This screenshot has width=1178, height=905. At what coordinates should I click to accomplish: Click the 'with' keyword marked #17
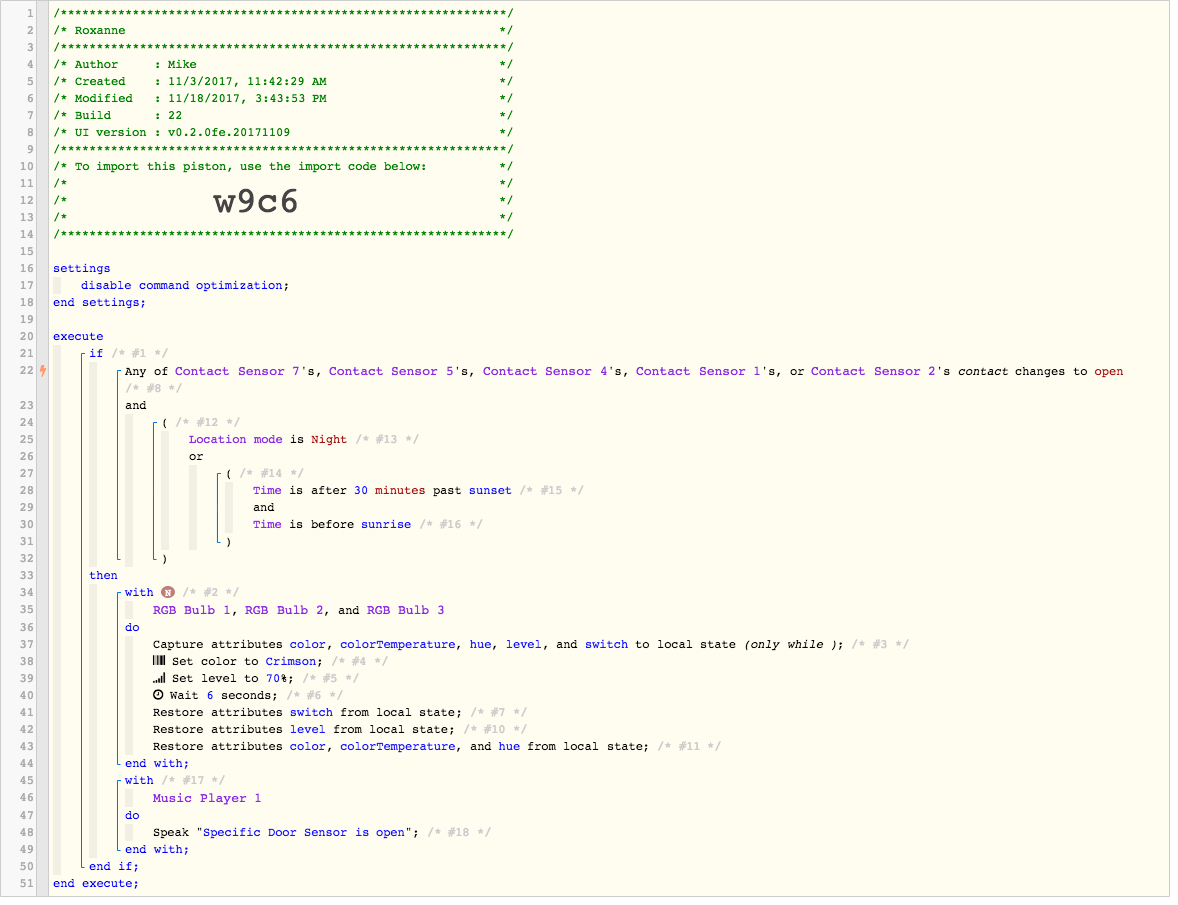point(139,780)
